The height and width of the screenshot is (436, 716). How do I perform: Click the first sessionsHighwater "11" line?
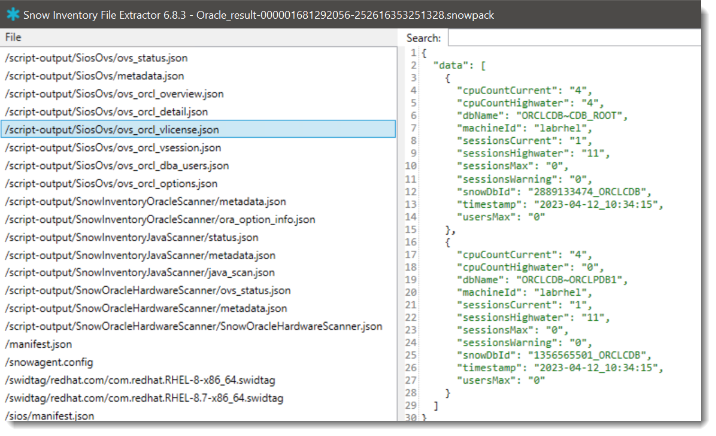click(x=533, y=153)
